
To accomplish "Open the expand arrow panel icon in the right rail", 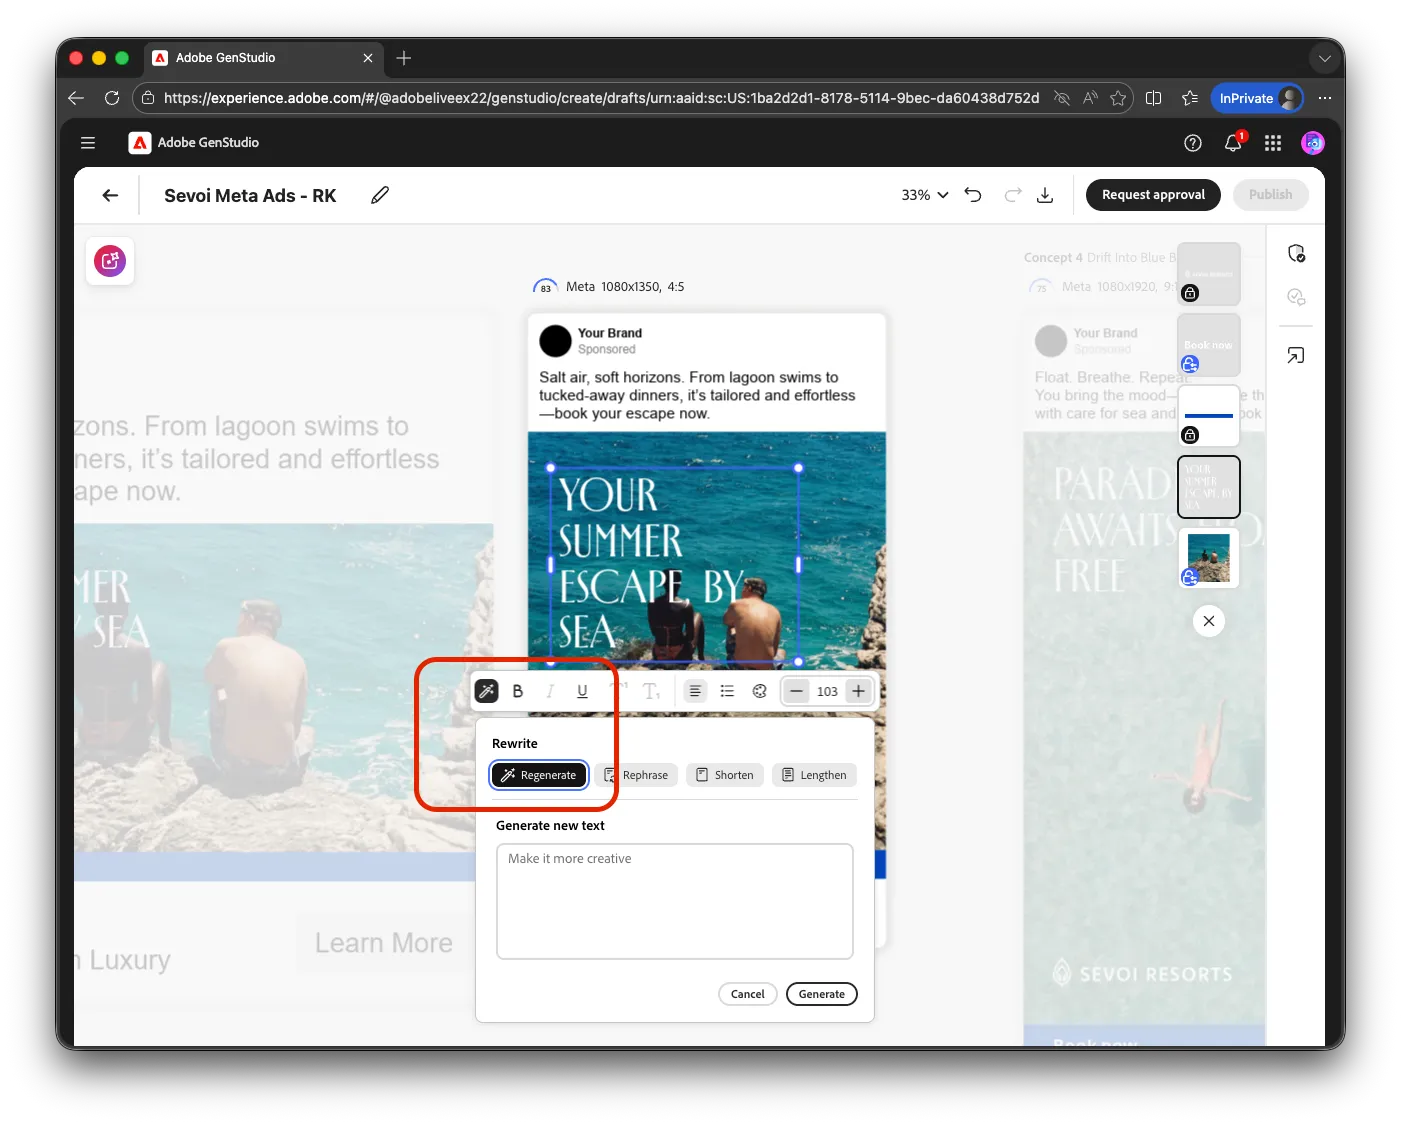I will tap(1296, 355).
